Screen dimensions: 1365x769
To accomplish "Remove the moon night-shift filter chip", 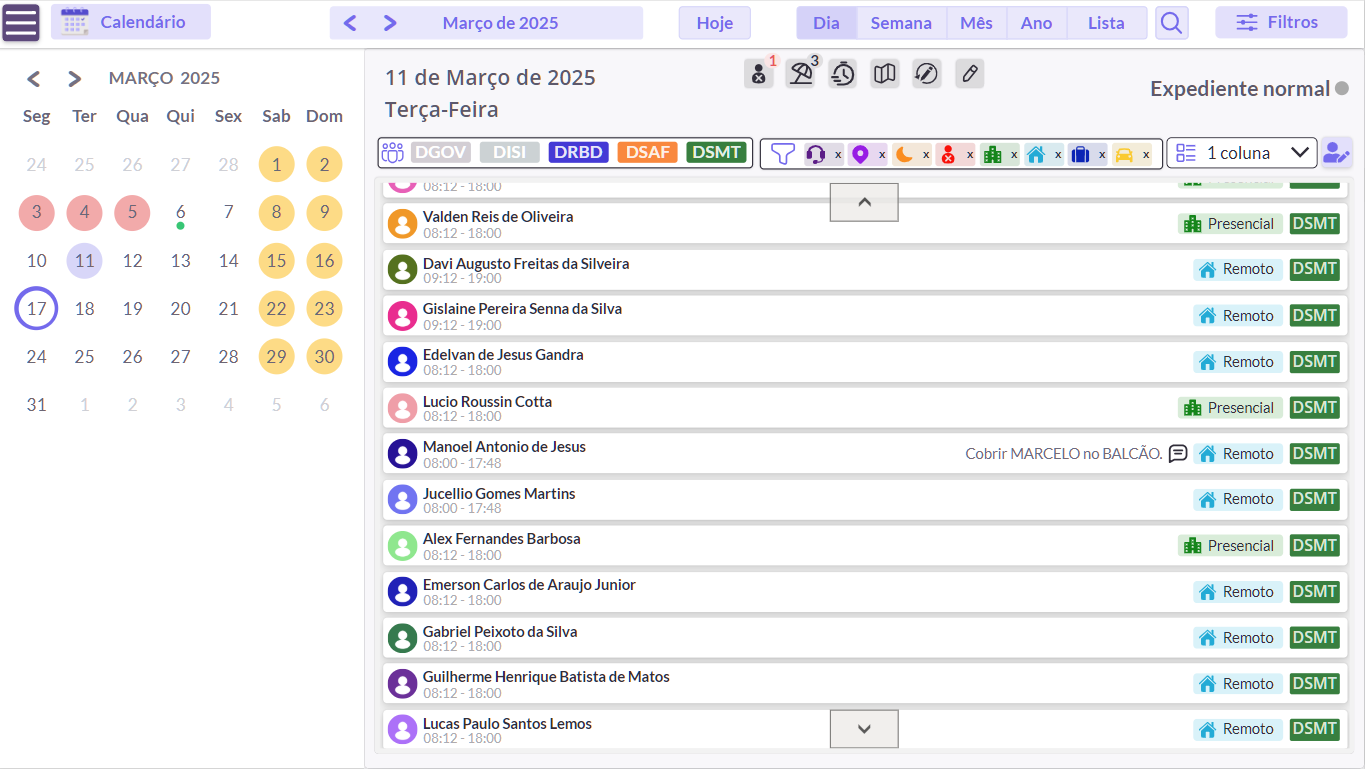I will pos(926,155).
